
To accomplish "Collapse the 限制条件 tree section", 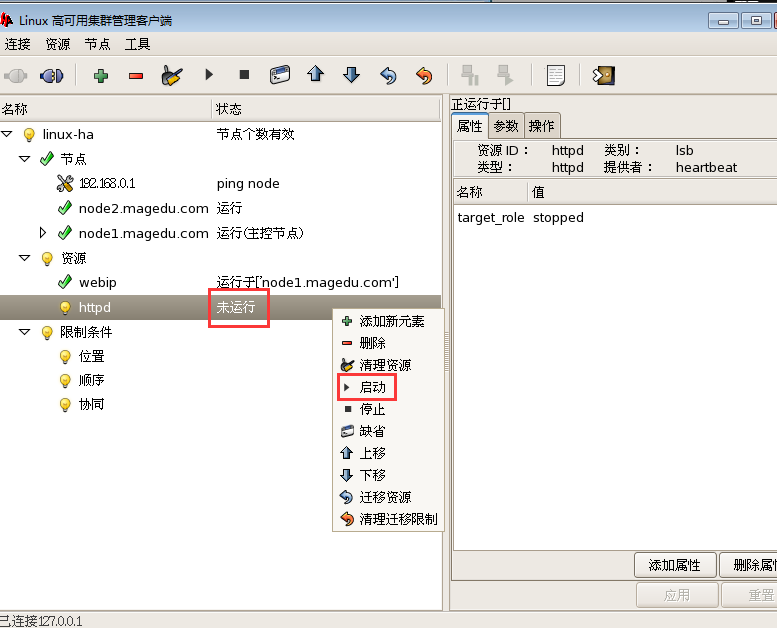I will tap(25, 332).
